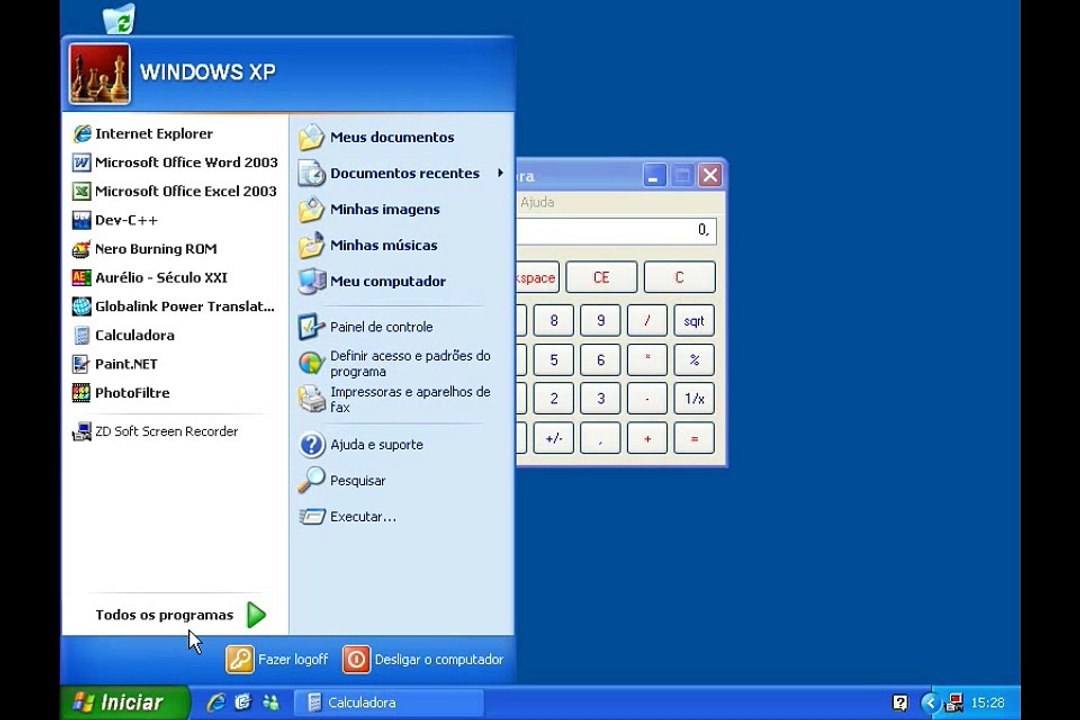Launch Paint.NET

pyautogui.click(x=116, y=364)
